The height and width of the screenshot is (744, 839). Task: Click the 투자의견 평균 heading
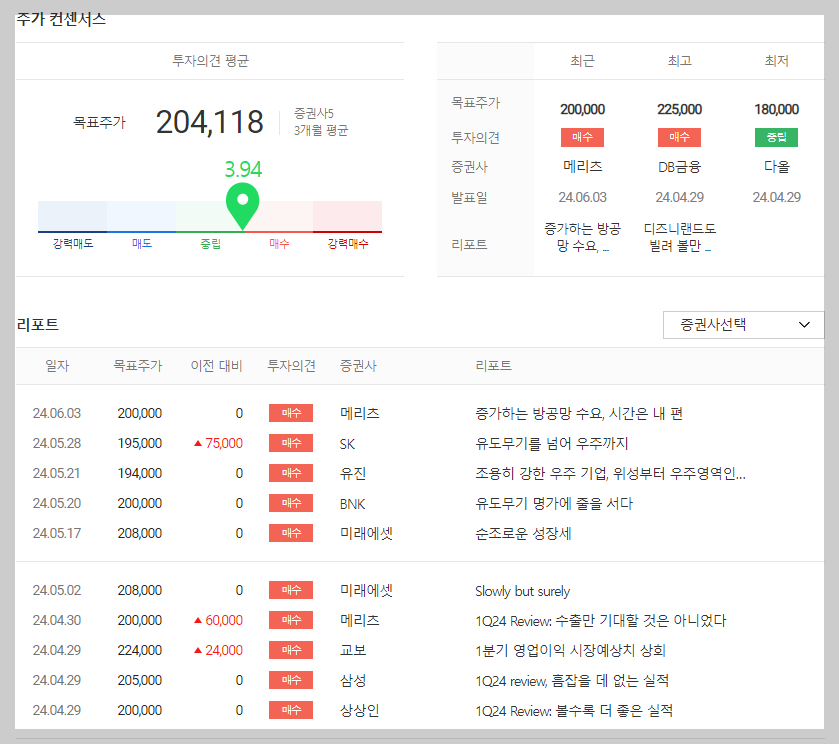[210, 61]
